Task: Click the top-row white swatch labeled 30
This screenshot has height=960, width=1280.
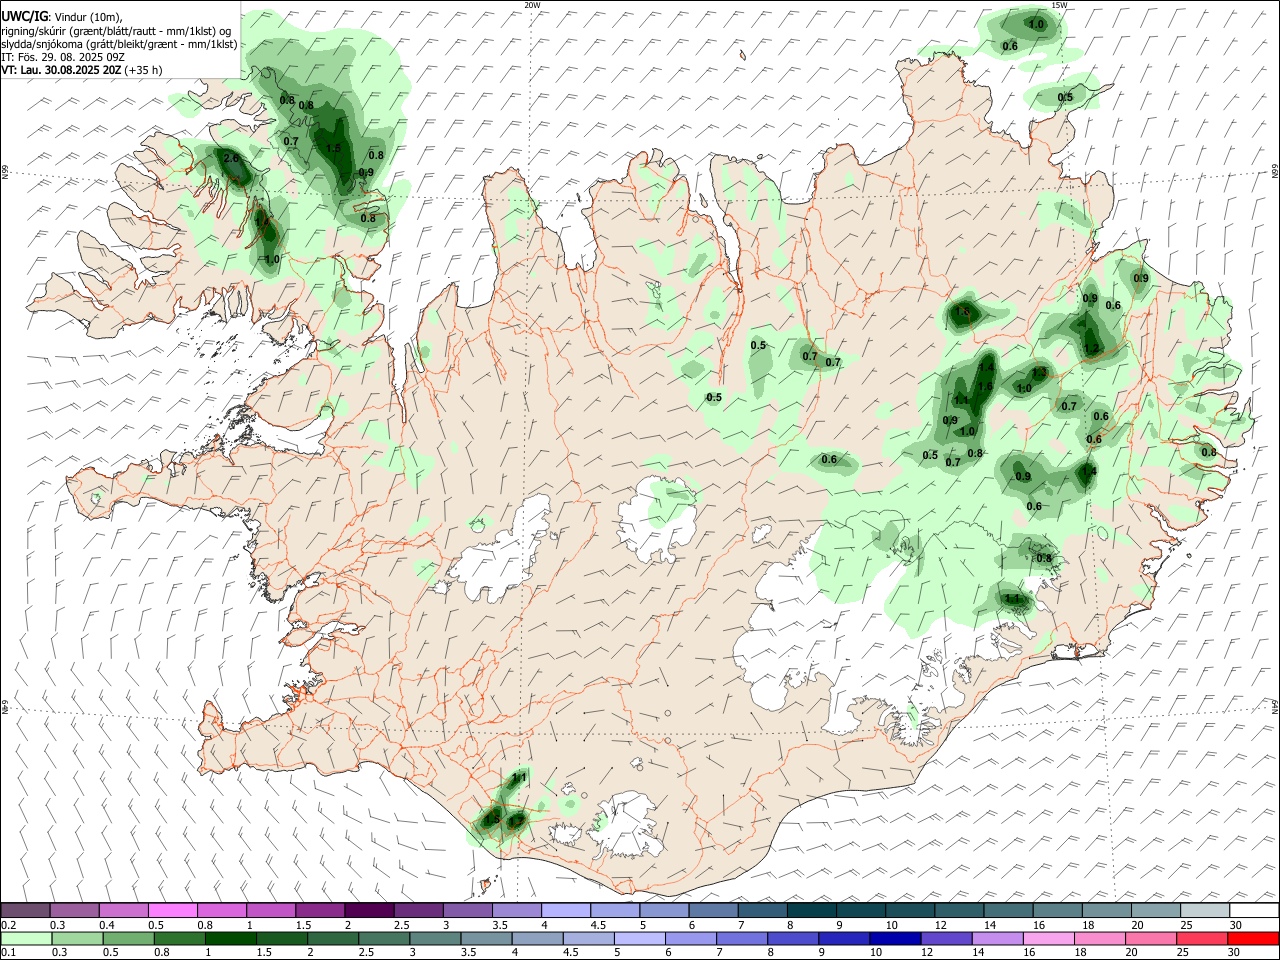Action: pyautogui.click(x=1254, y=910)
